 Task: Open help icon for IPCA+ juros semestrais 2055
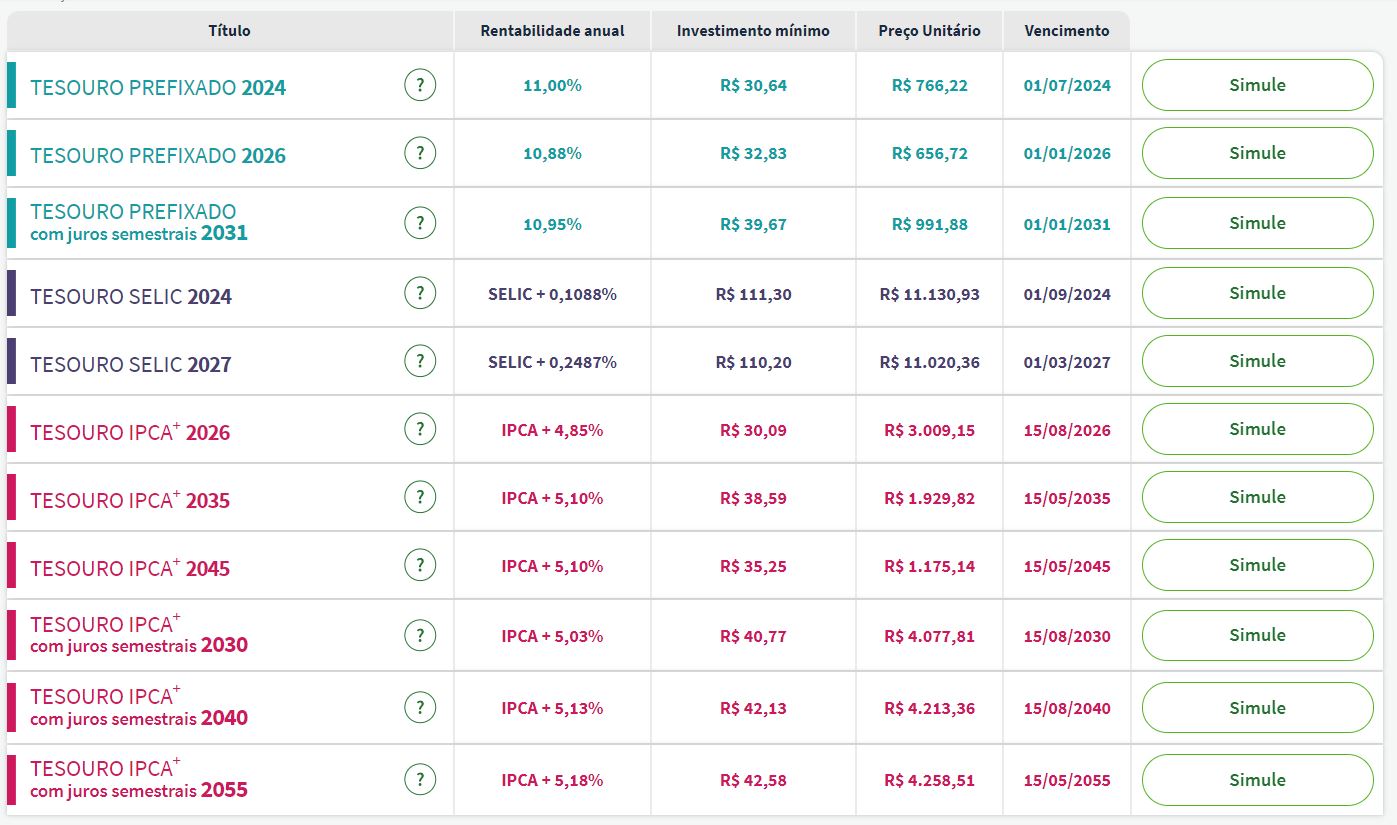[420, 780]
